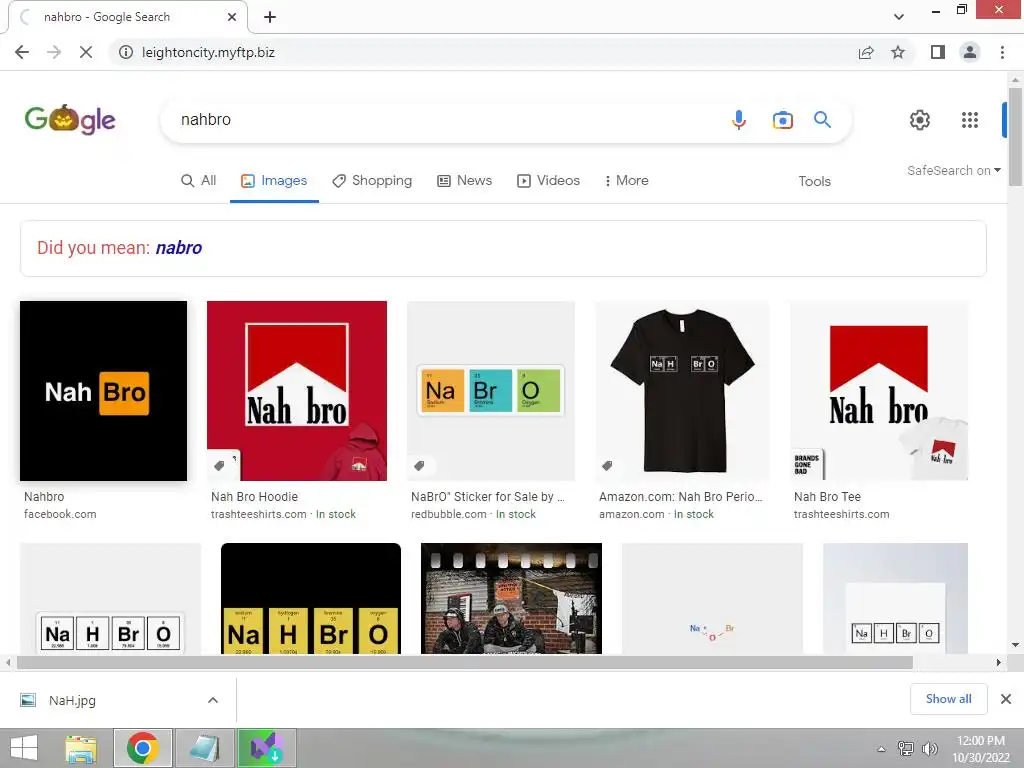
Task: Click the 'Nah Bro Tee' caption link
Action: click(x=827, y=497)
